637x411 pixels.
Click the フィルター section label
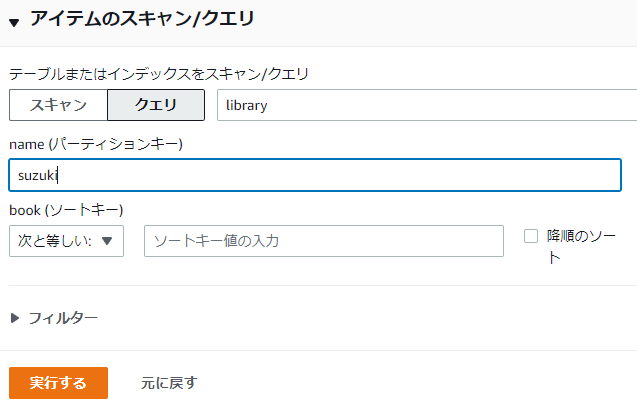62,318
